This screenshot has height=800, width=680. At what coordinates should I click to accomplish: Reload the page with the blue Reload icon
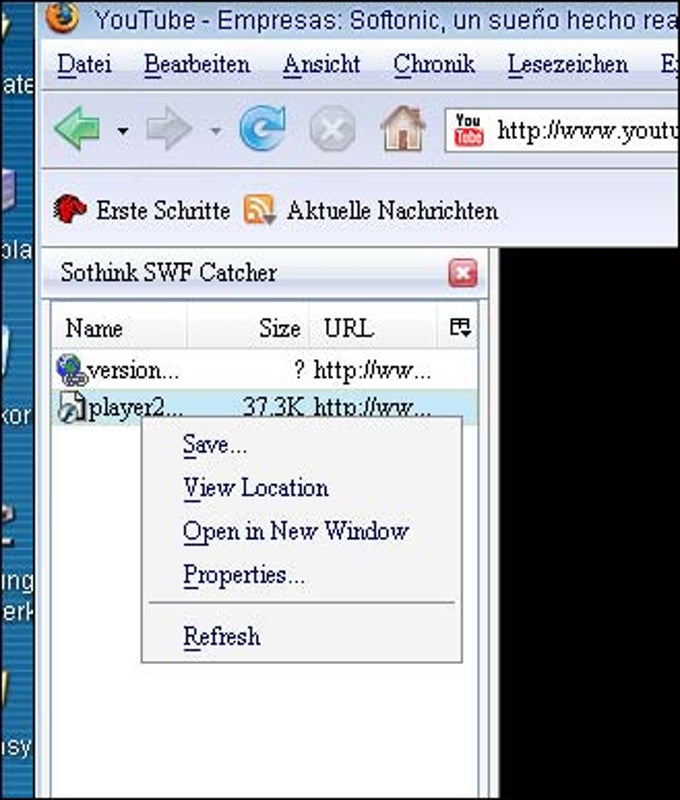point(262,128)
